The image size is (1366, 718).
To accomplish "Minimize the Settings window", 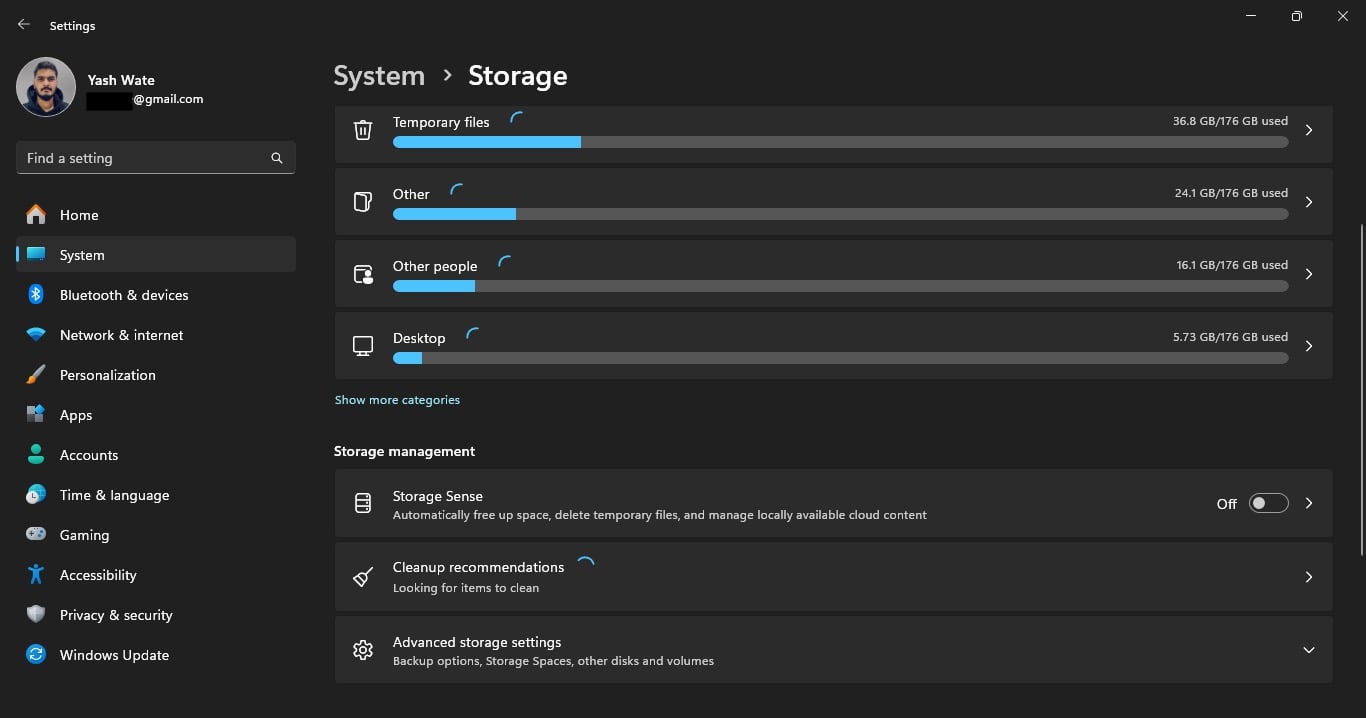I will pyautogui.click(x=1251, y=16).
